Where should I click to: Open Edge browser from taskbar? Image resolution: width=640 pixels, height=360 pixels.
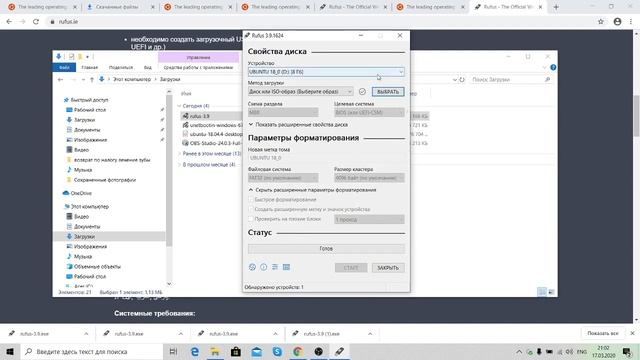tap(195, 351)
